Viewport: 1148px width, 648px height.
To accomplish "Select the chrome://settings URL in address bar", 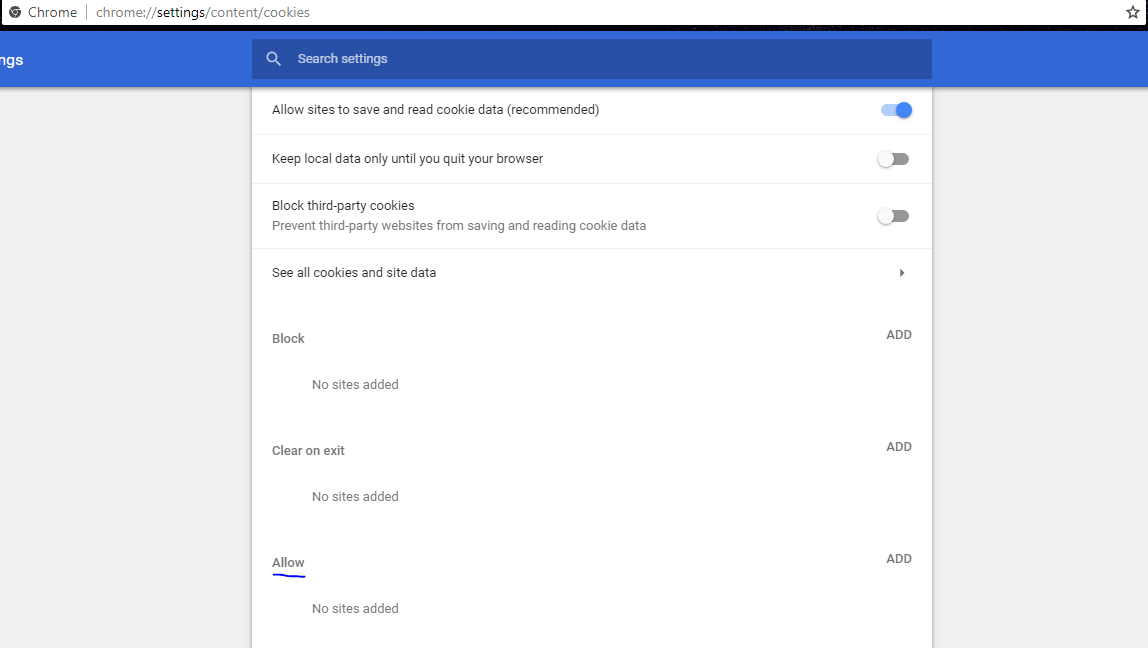I will 203,13.
